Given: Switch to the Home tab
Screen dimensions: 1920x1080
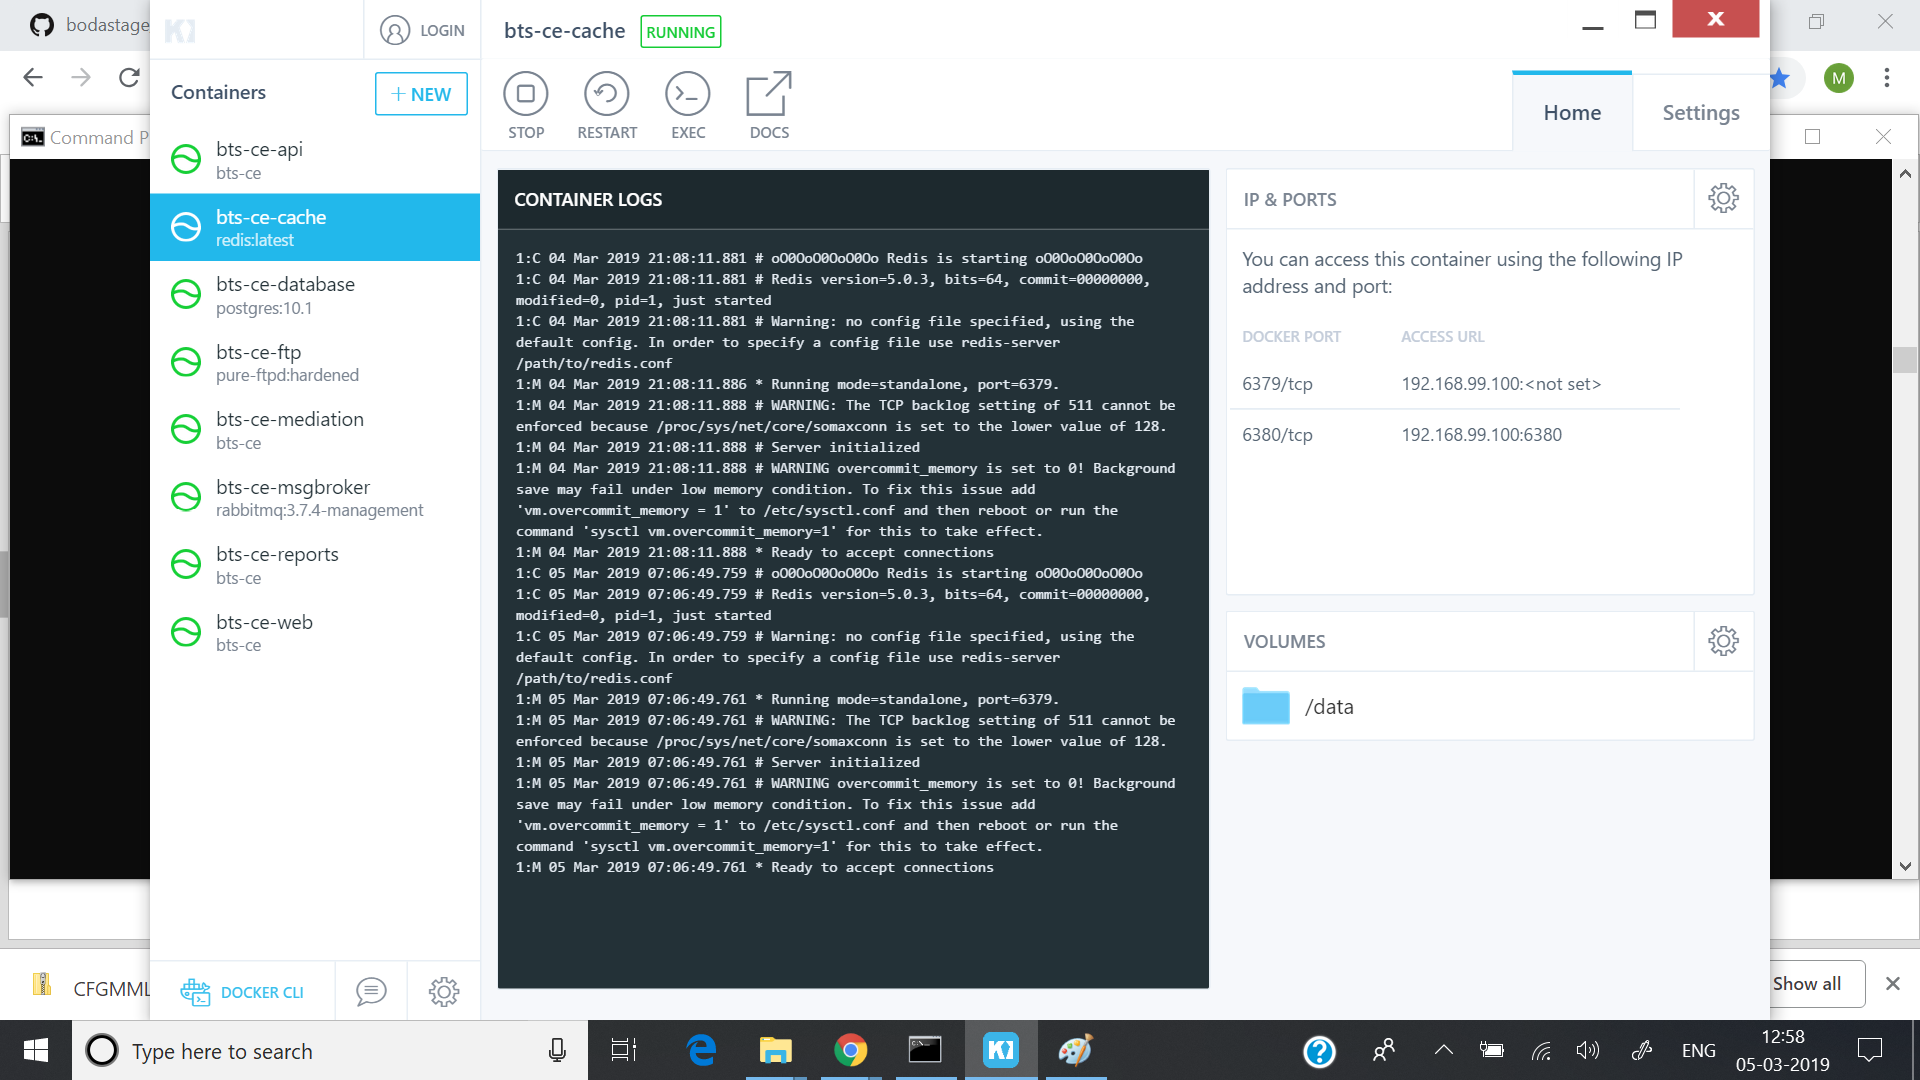Looking at the screenshot, I should pyautogui.click(x=1572, y=112).
